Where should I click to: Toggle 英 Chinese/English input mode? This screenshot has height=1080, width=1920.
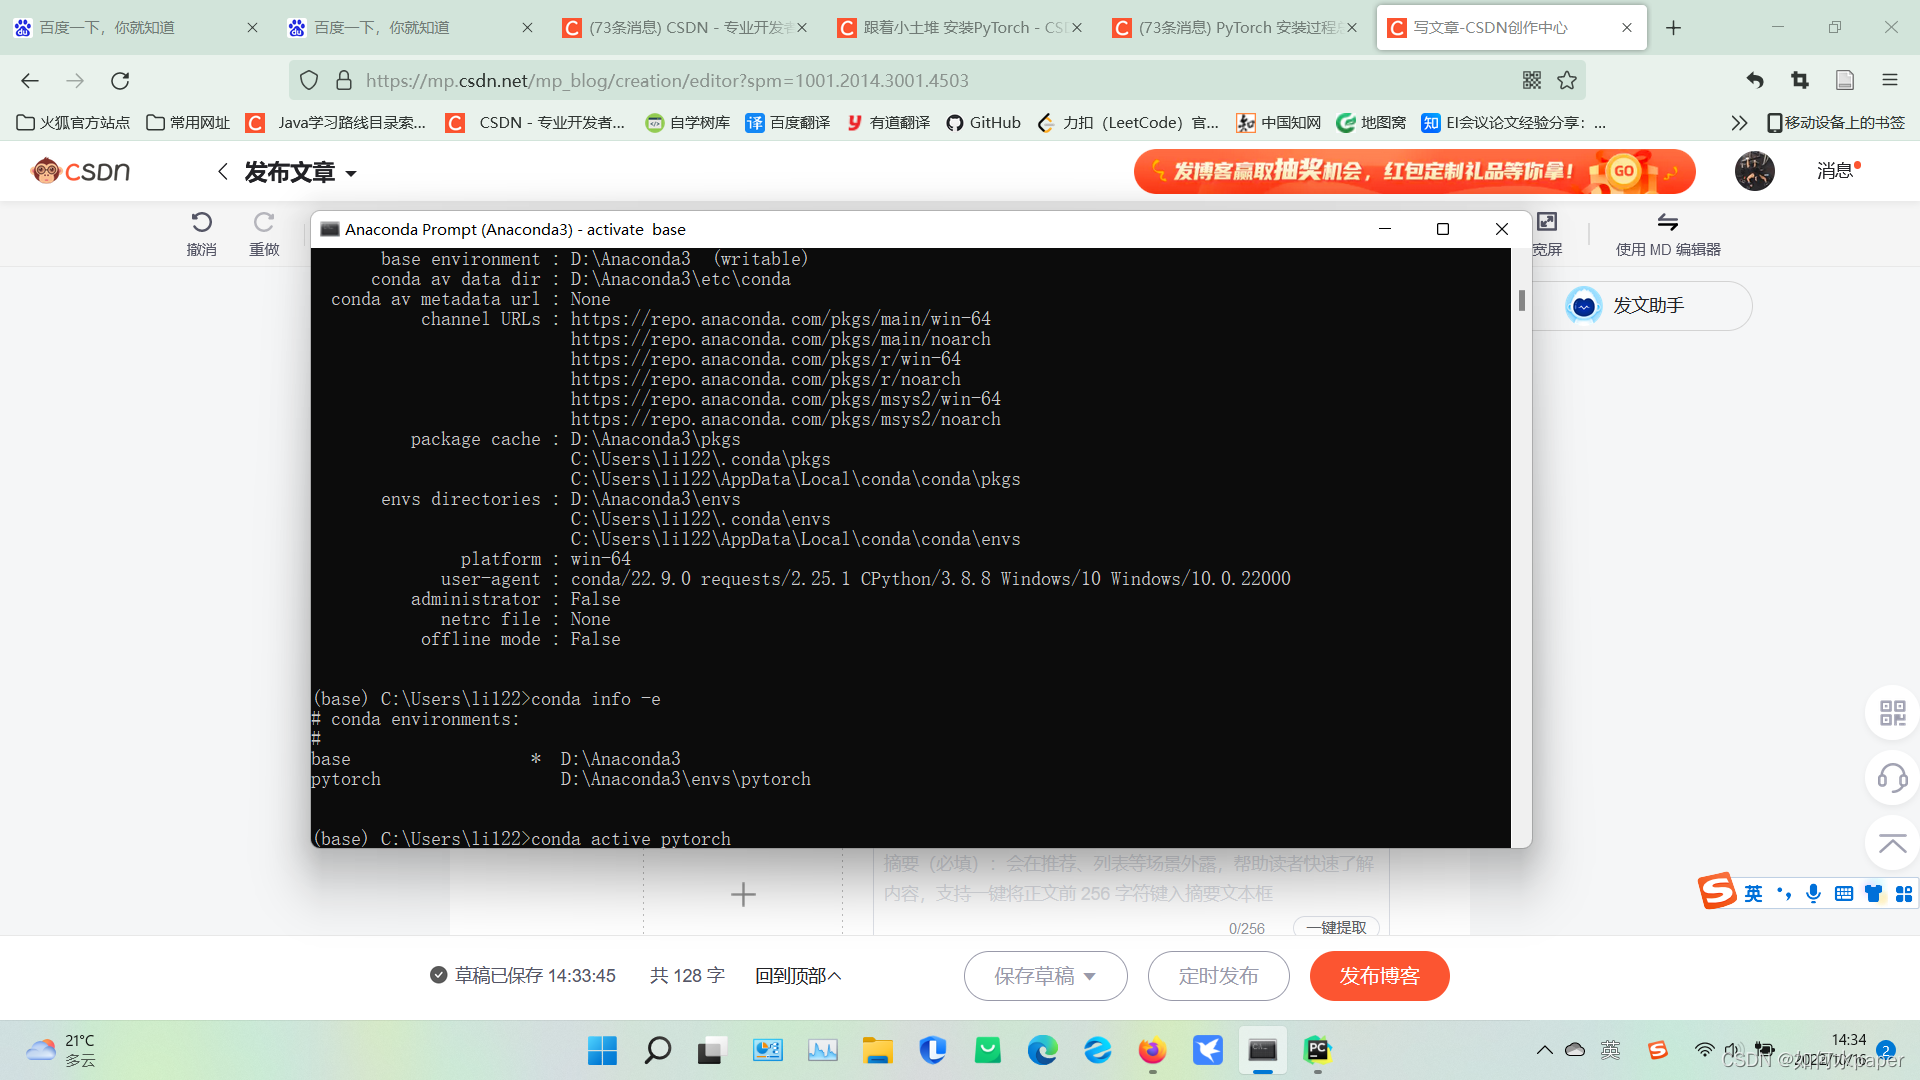1754,893
